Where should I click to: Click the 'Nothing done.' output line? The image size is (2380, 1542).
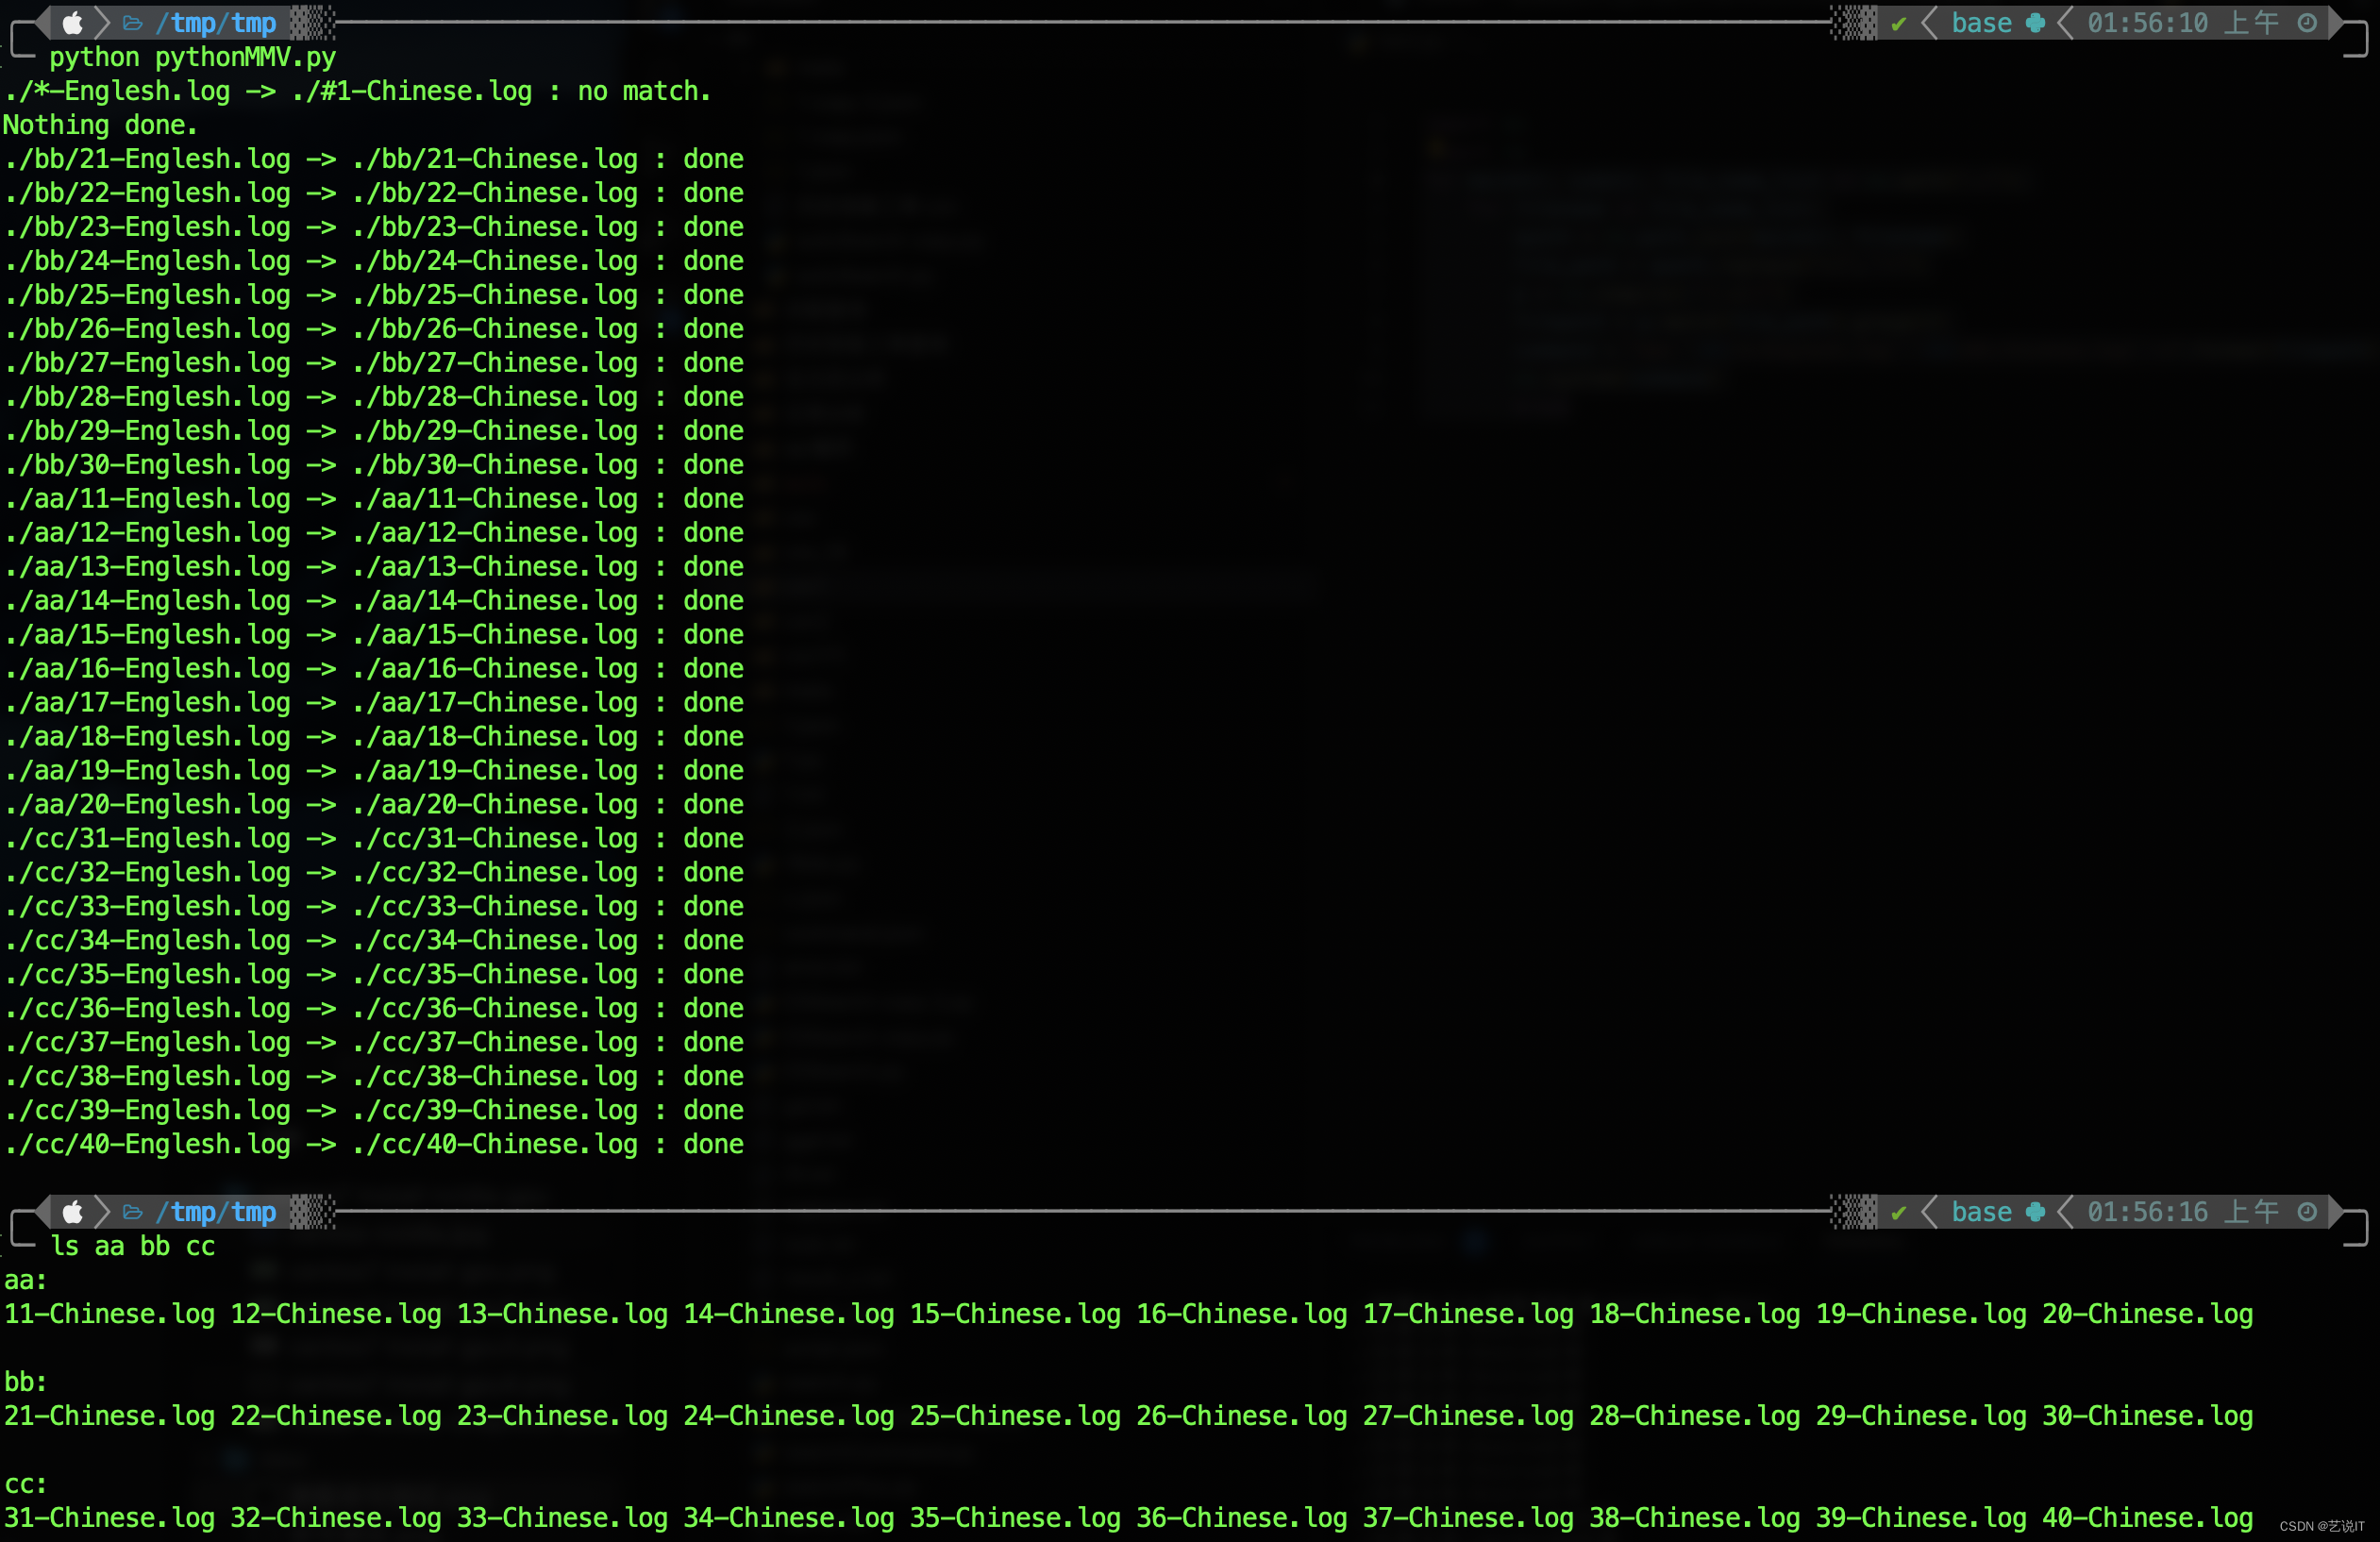(100, 125)
